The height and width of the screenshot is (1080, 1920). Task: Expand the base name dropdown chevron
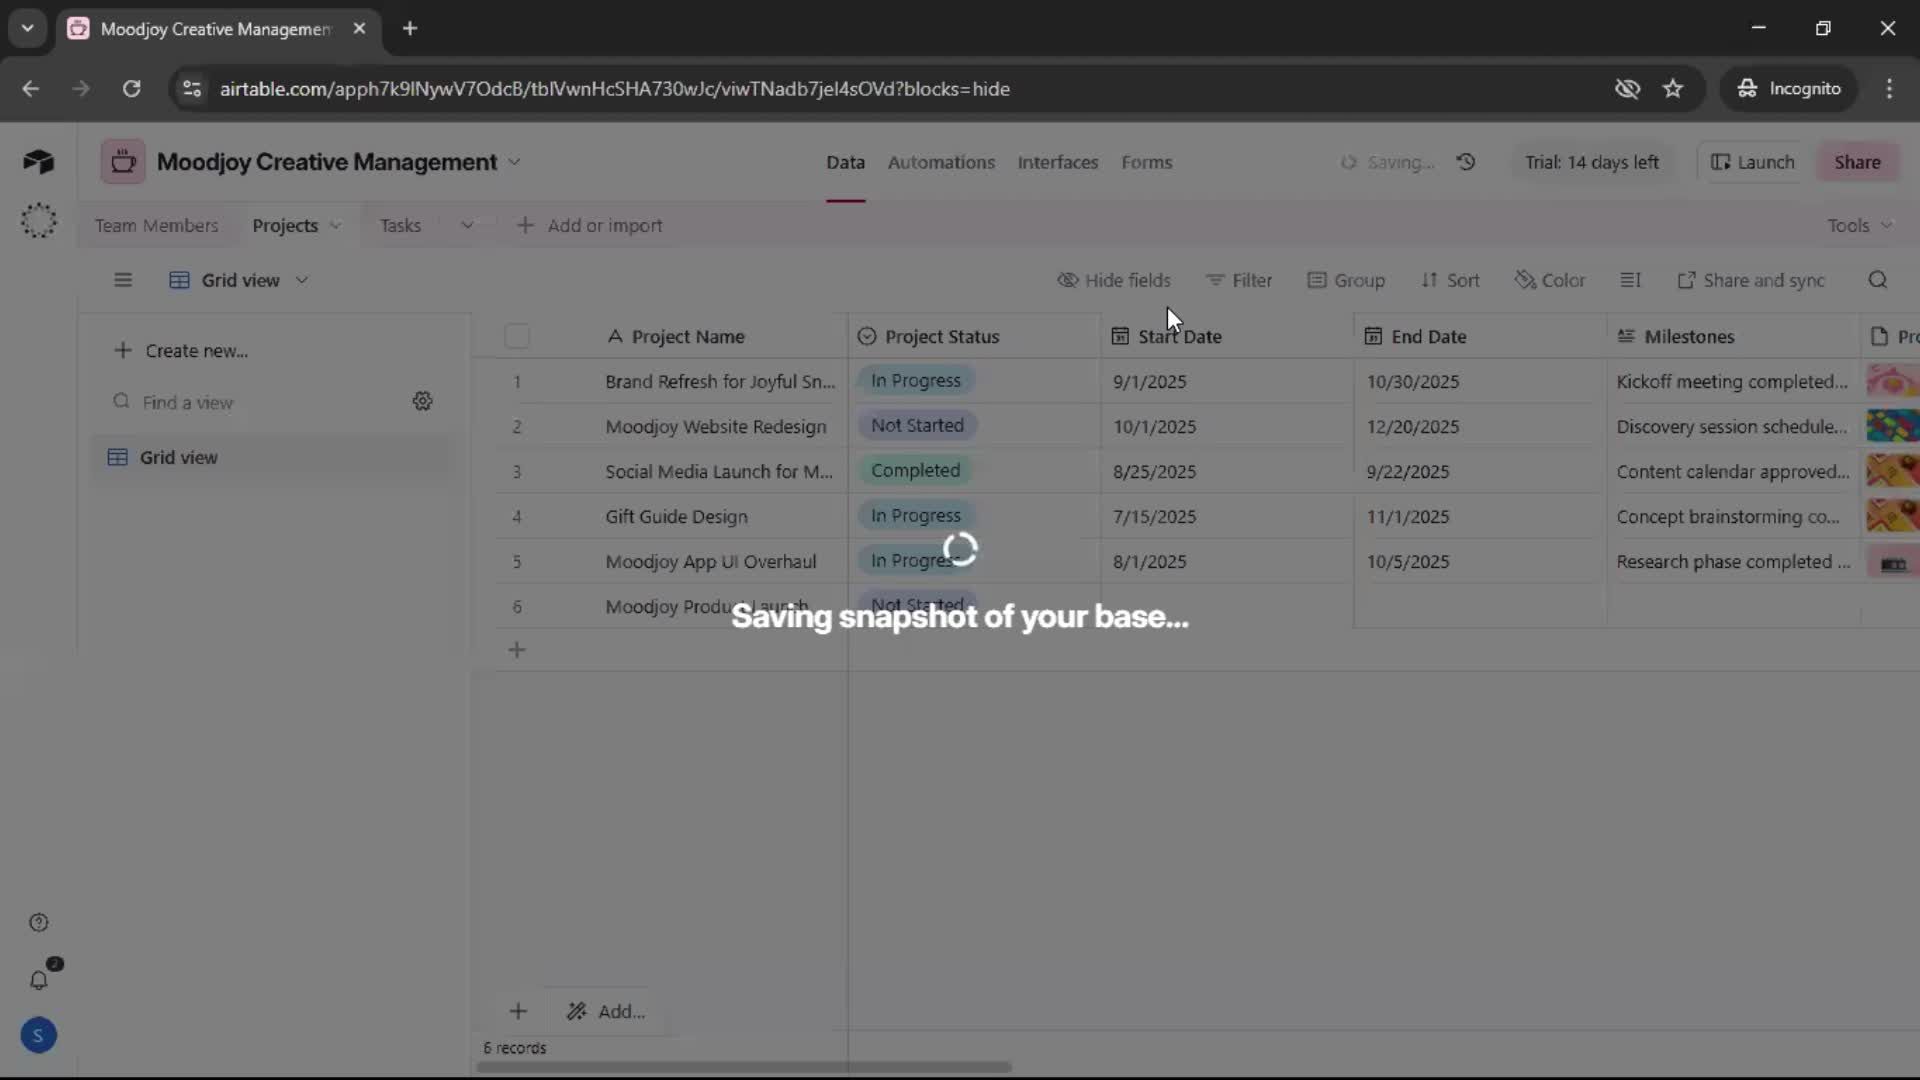coord(514,162)
